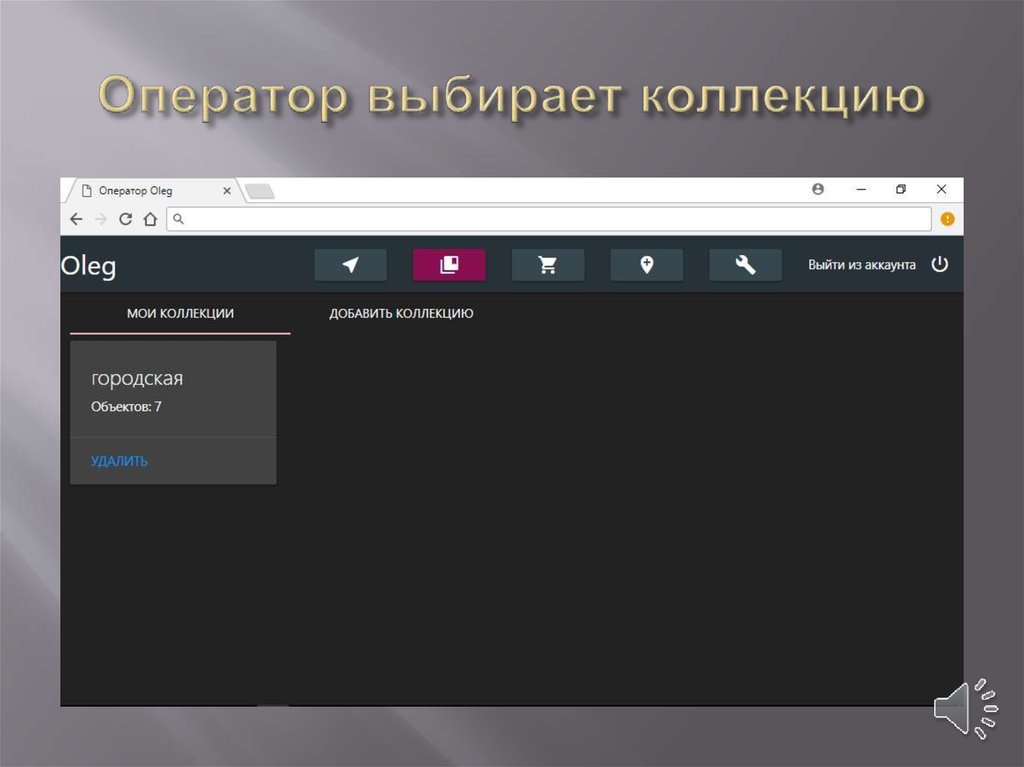Switch to the МОИ КОЛЛЕКЦИИ tab
The image size is (1024, 767).
pyautogui.click(x=179, y=313)
